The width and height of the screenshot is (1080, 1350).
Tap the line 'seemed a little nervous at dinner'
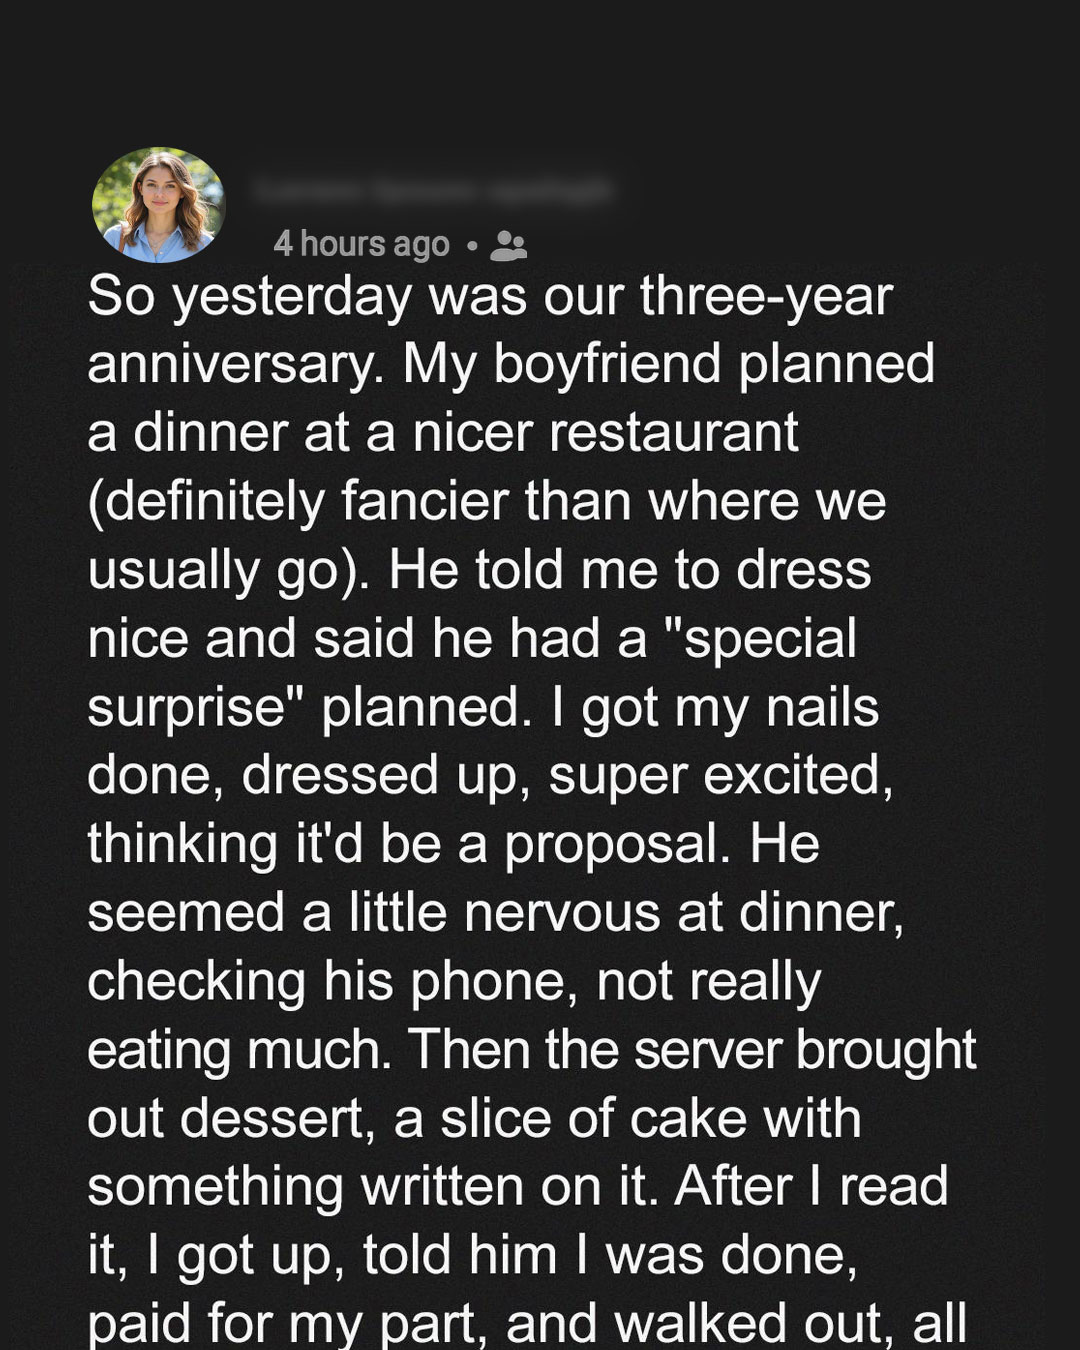(x=494, y=912)
